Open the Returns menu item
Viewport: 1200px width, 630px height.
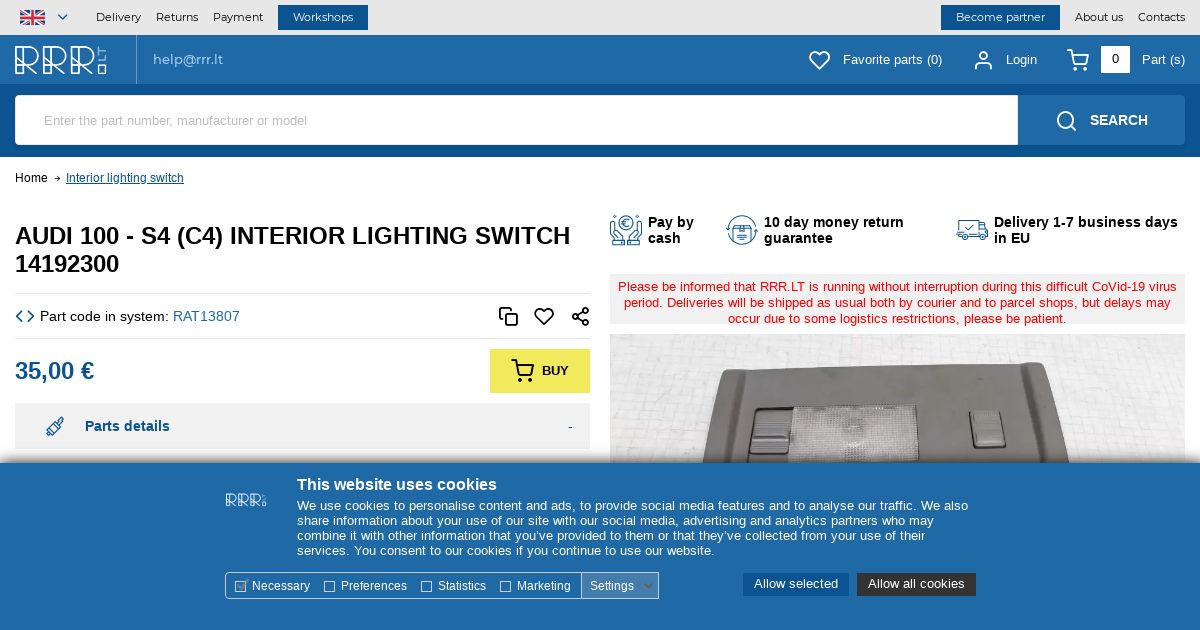[x=177, y=17]
